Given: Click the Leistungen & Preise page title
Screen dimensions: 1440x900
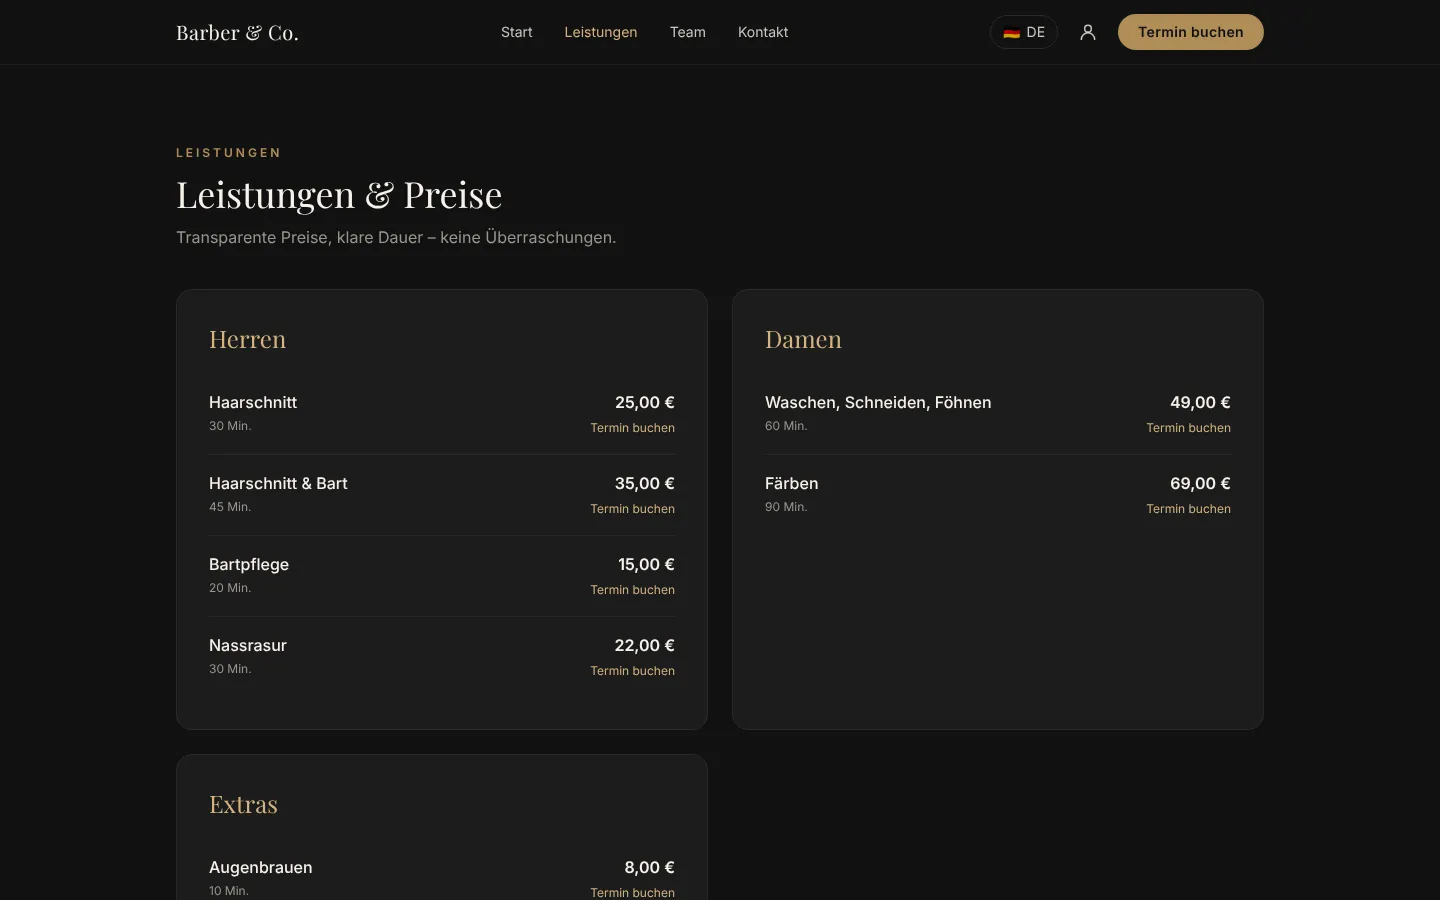Looking at the screenshot, I should [x=339, y=194].
